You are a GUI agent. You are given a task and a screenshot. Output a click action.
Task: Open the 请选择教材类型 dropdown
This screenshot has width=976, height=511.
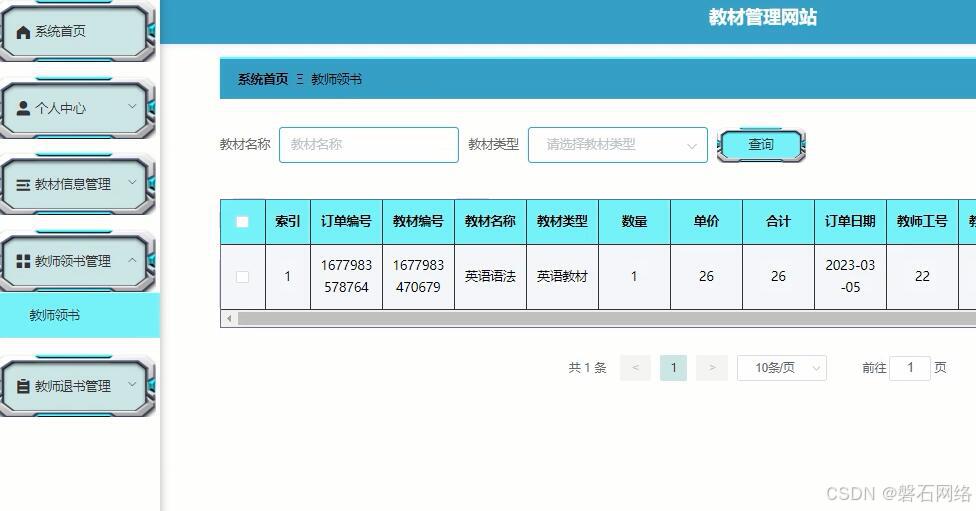[617, 145]
